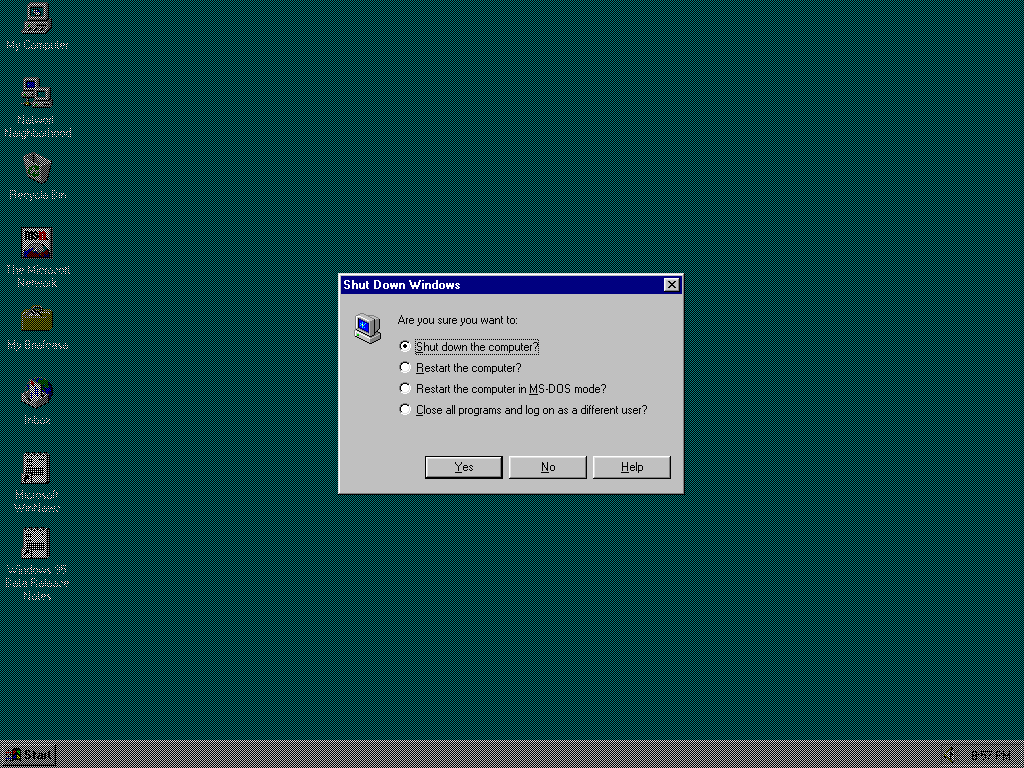This screenshot has width=1024, height=768.
Task: Click the volume speaker tray icon
Action: [950, 755]
